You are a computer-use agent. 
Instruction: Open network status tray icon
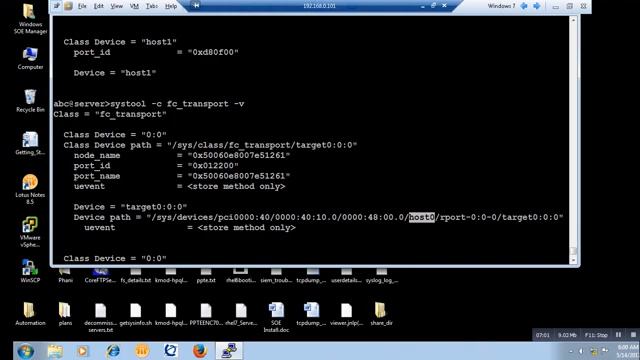point(594,351)
